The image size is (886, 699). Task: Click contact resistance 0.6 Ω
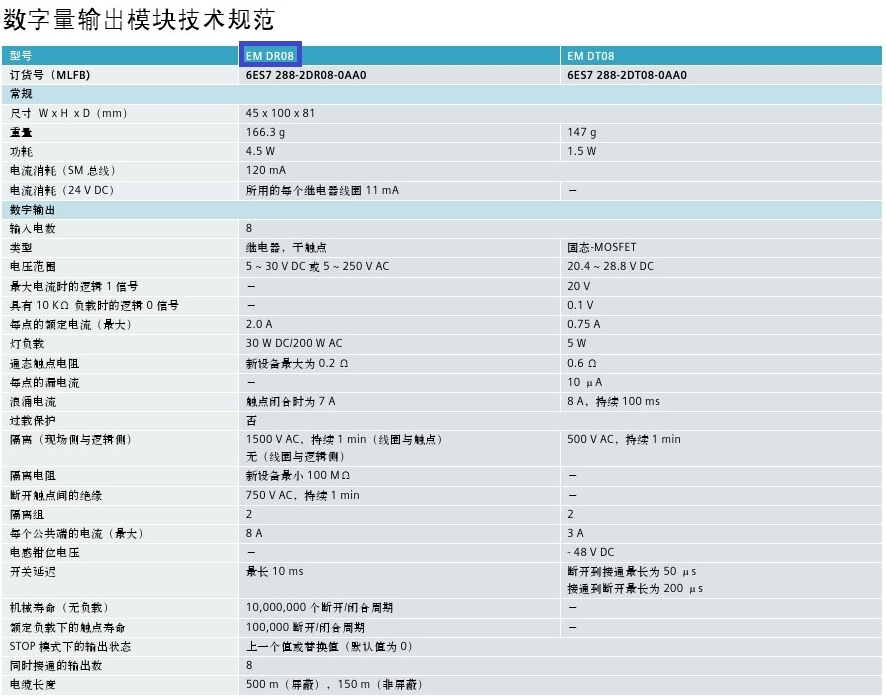coord(581,363)
